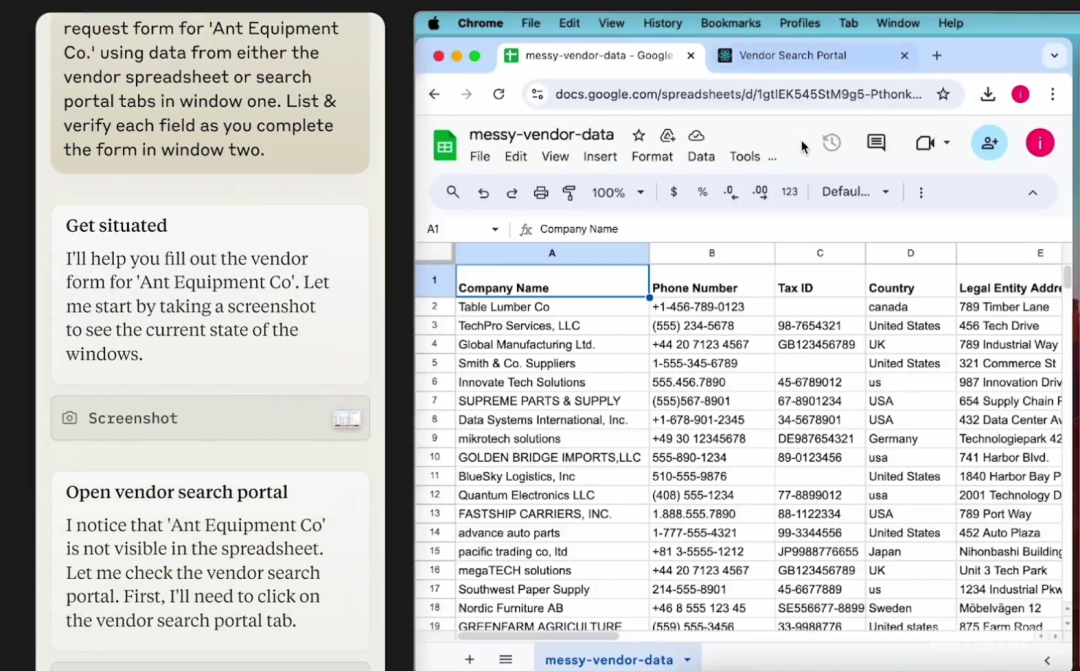This screenshot has width=1080, height=671.
Task: Reload the current page
Action: [499, 94]
